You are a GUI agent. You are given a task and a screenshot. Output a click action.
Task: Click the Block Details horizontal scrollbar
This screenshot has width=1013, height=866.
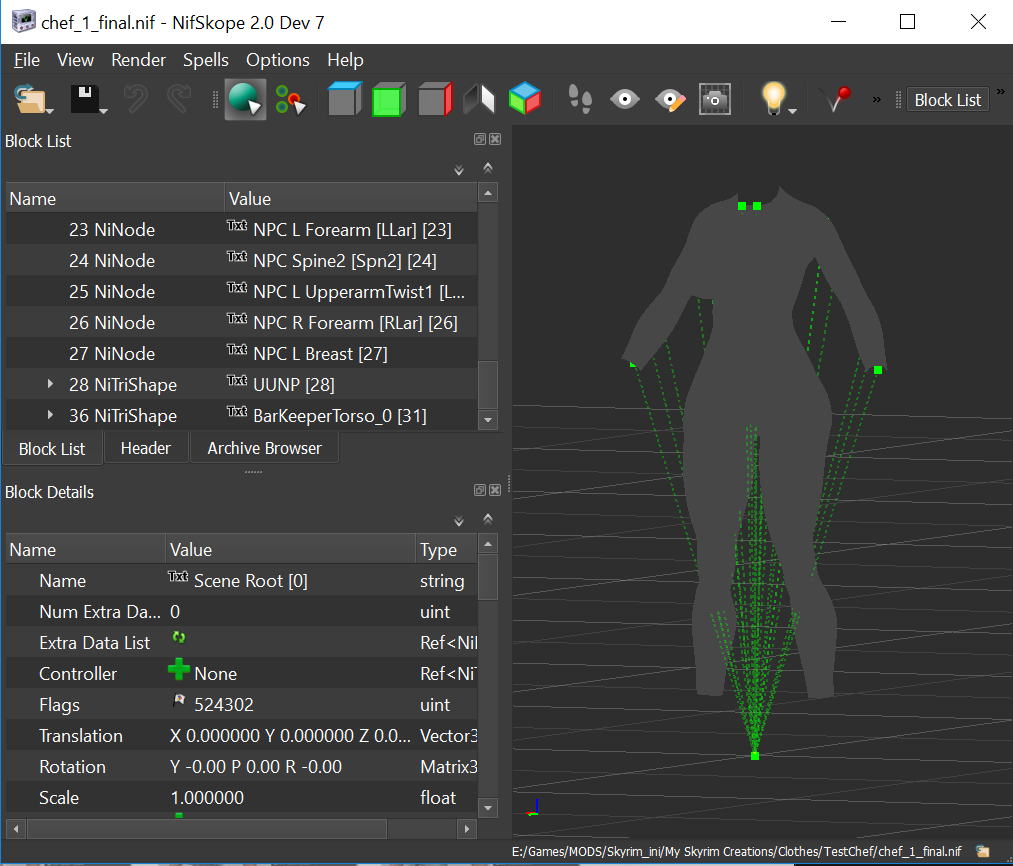207,829
